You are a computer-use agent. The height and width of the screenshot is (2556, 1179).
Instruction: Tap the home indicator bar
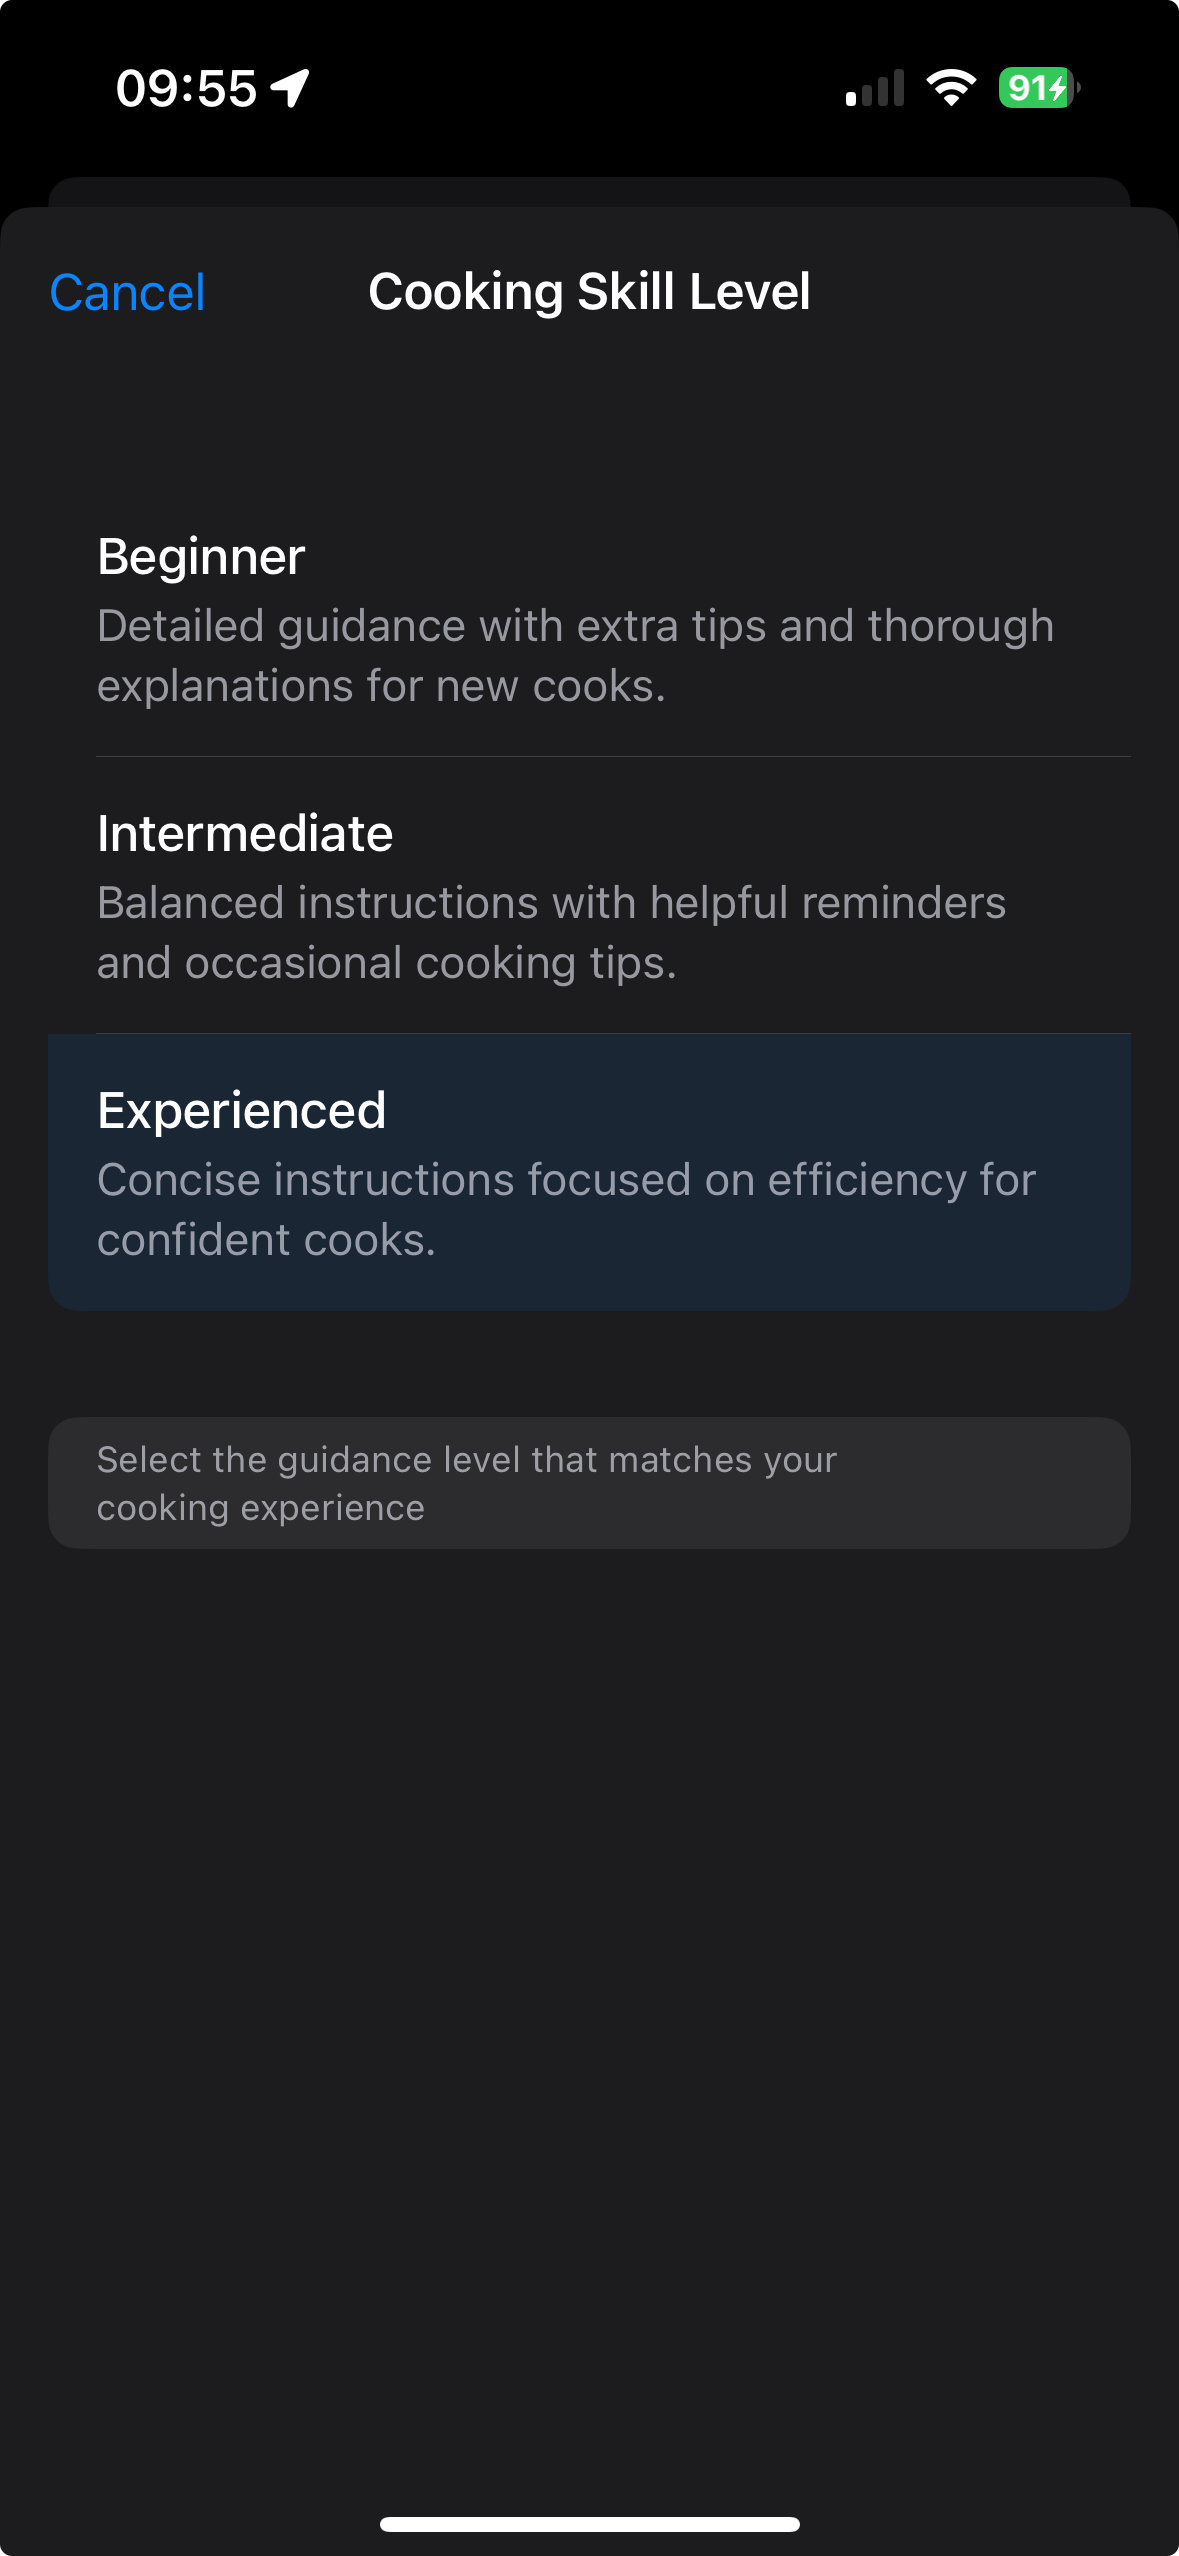pyautogui.click(x=589, y=2524)
